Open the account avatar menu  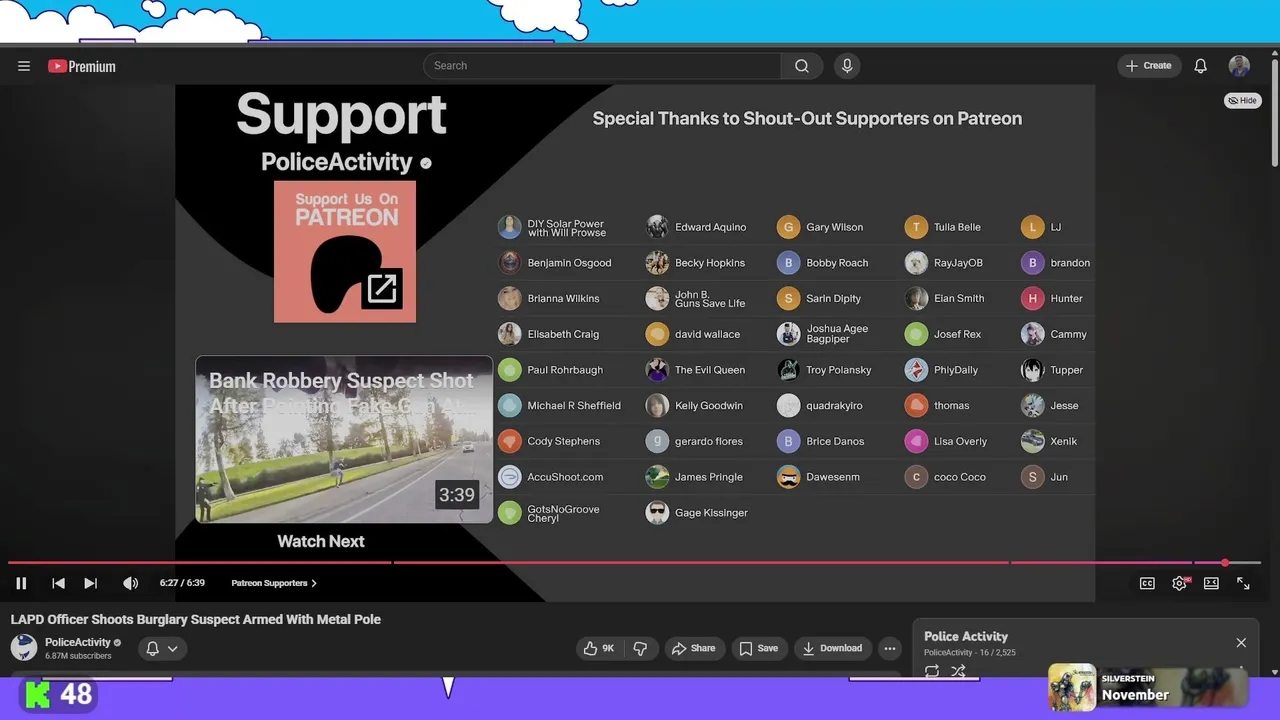click(1239, 66)
